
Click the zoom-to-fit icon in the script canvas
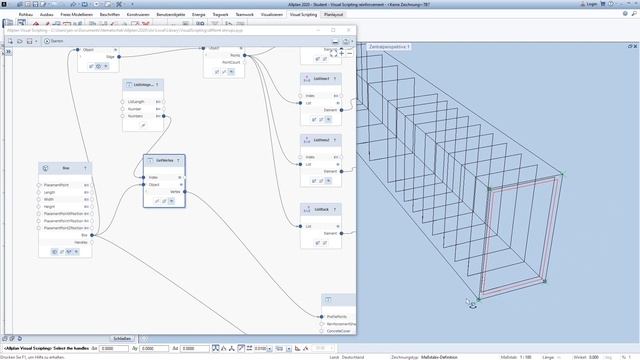click(333, 53)
